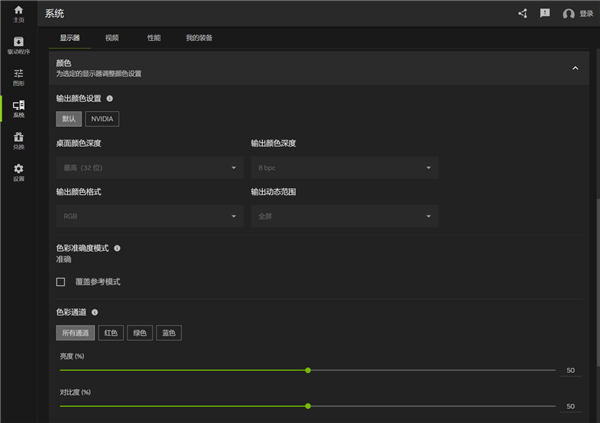Open the 图形 (Graphics) sidebar icon
Screen dimensions: 600x423
[x=18, y=76]
